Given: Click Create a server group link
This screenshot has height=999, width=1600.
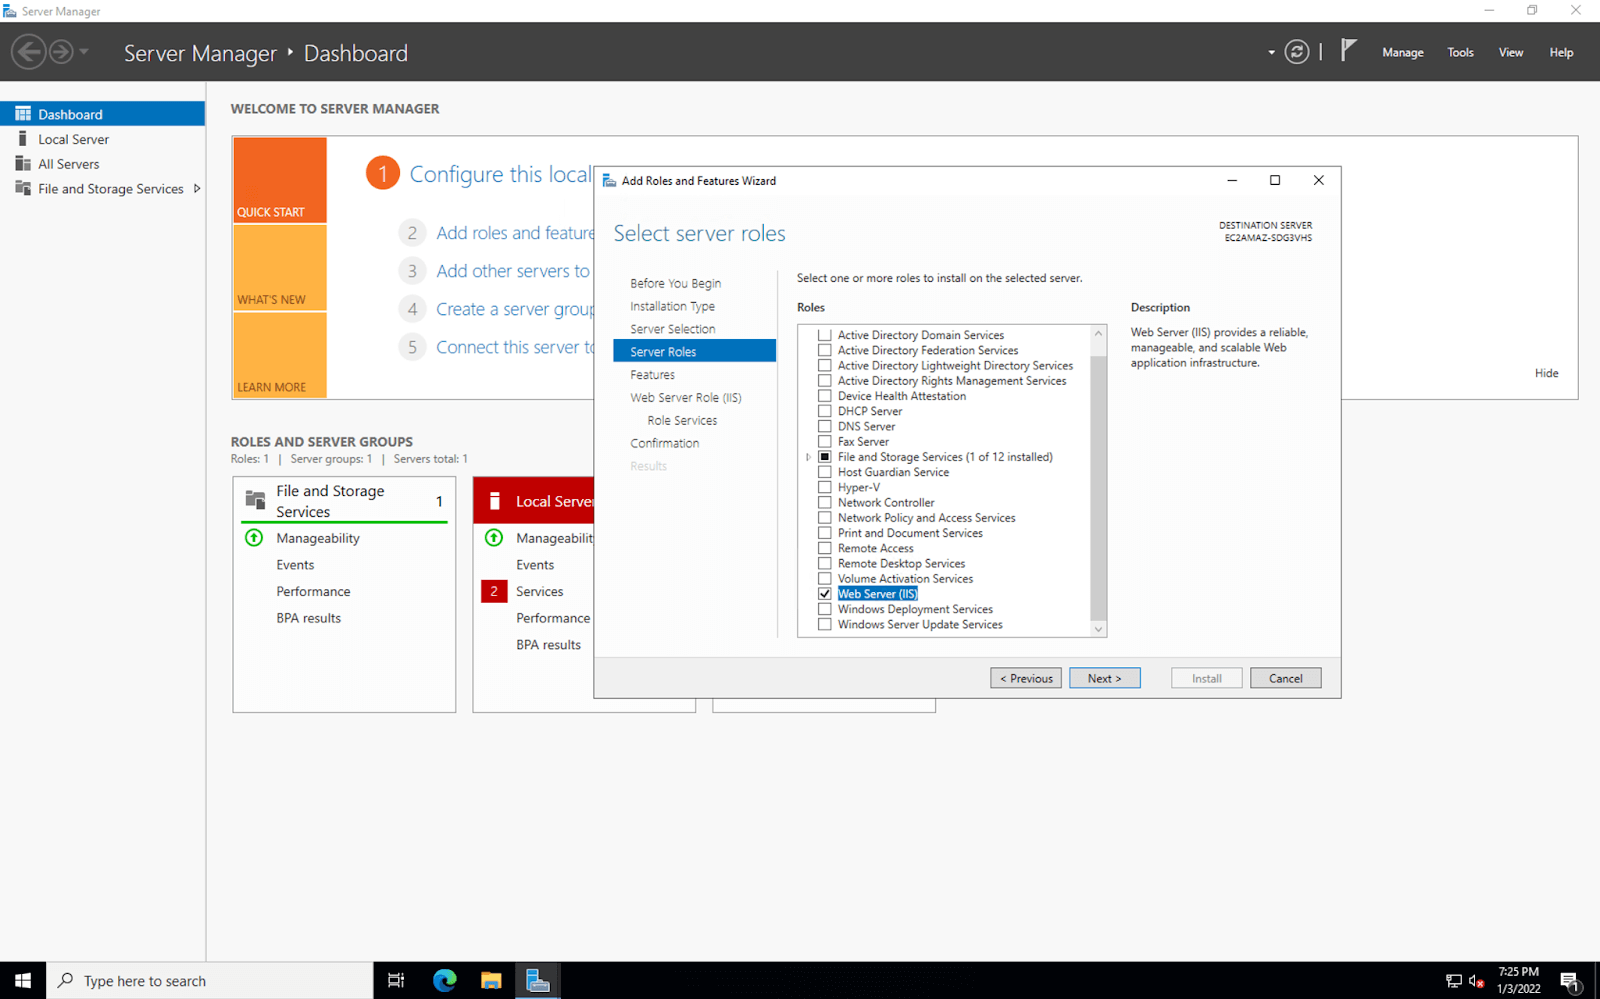Looking at the screenshot, I should coord(515,309).
